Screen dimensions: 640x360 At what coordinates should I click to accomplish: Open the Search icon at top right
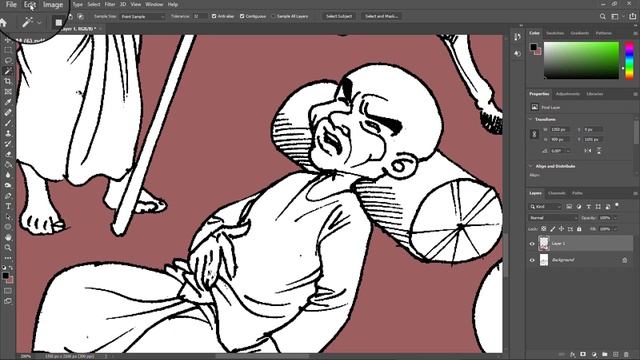coord(603,16)
